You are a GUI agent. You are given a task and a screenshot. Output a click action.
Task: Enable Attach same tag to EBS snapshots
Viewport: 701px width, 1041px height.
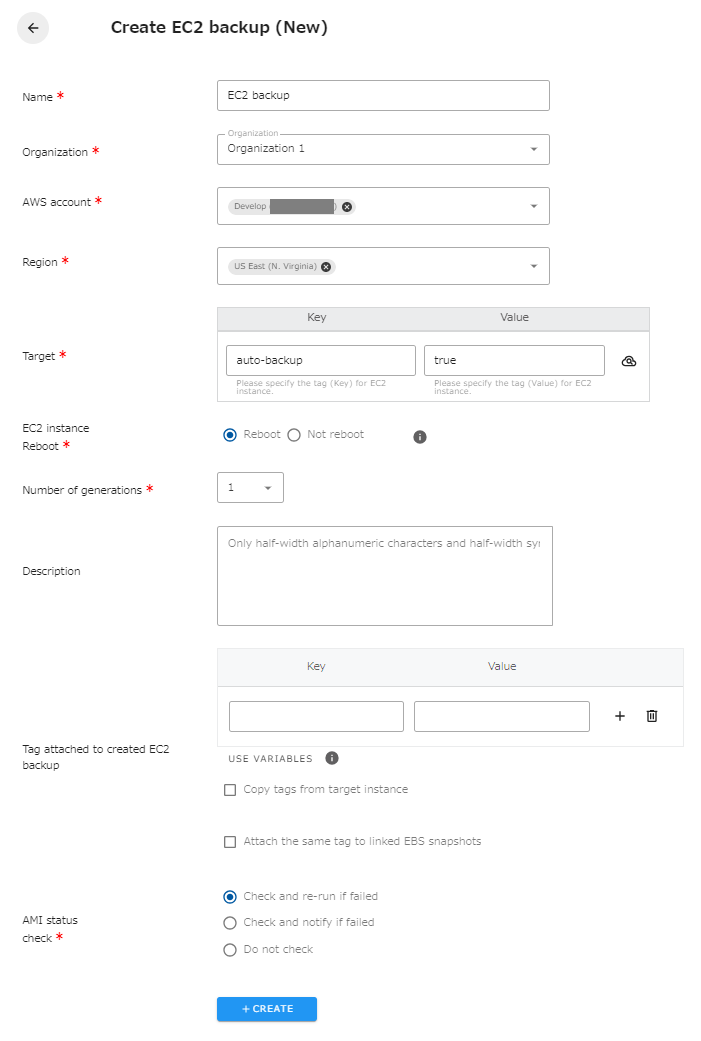[x=230, y=842]
